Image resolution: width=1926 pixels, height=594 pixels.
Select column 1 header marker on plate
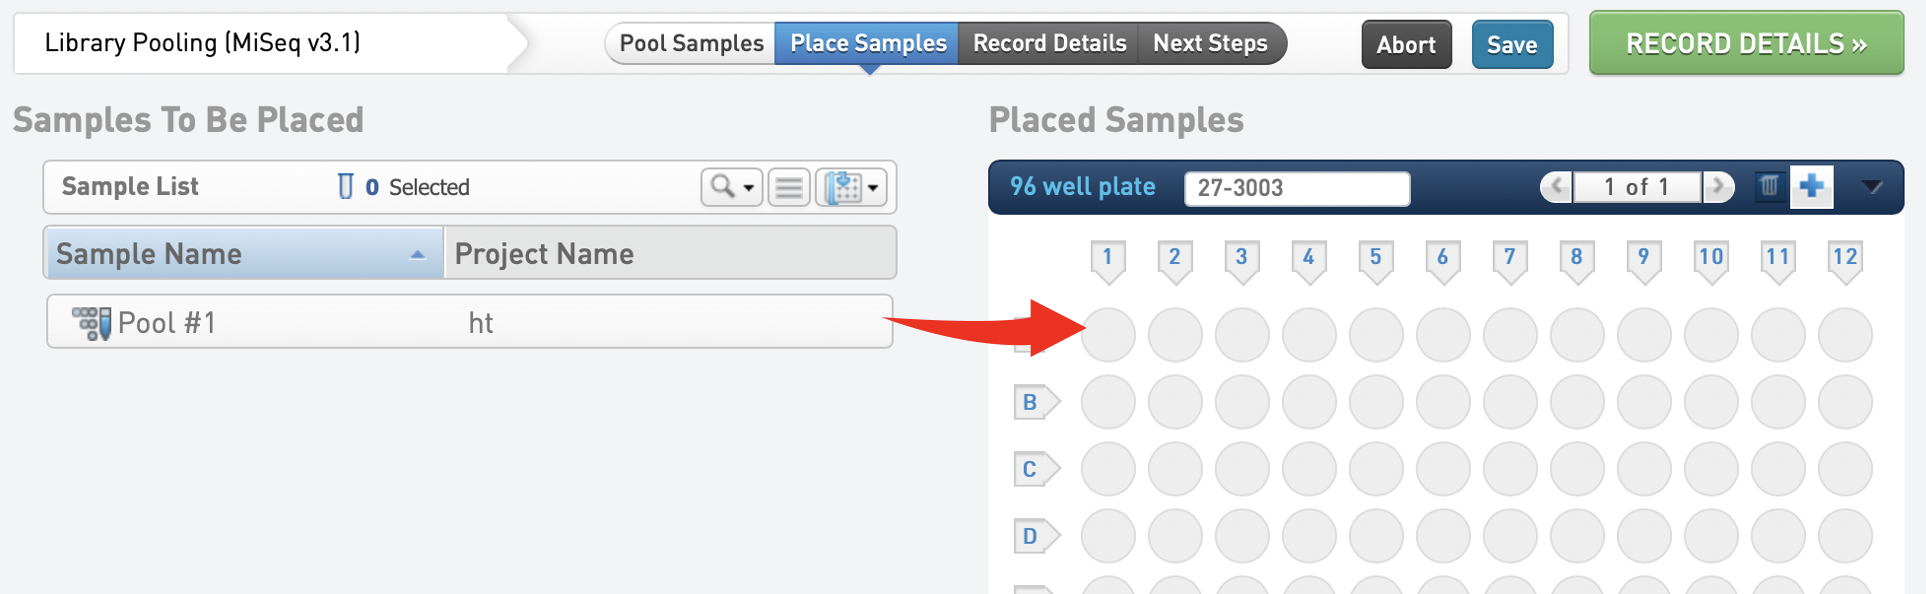[1107, 258]
